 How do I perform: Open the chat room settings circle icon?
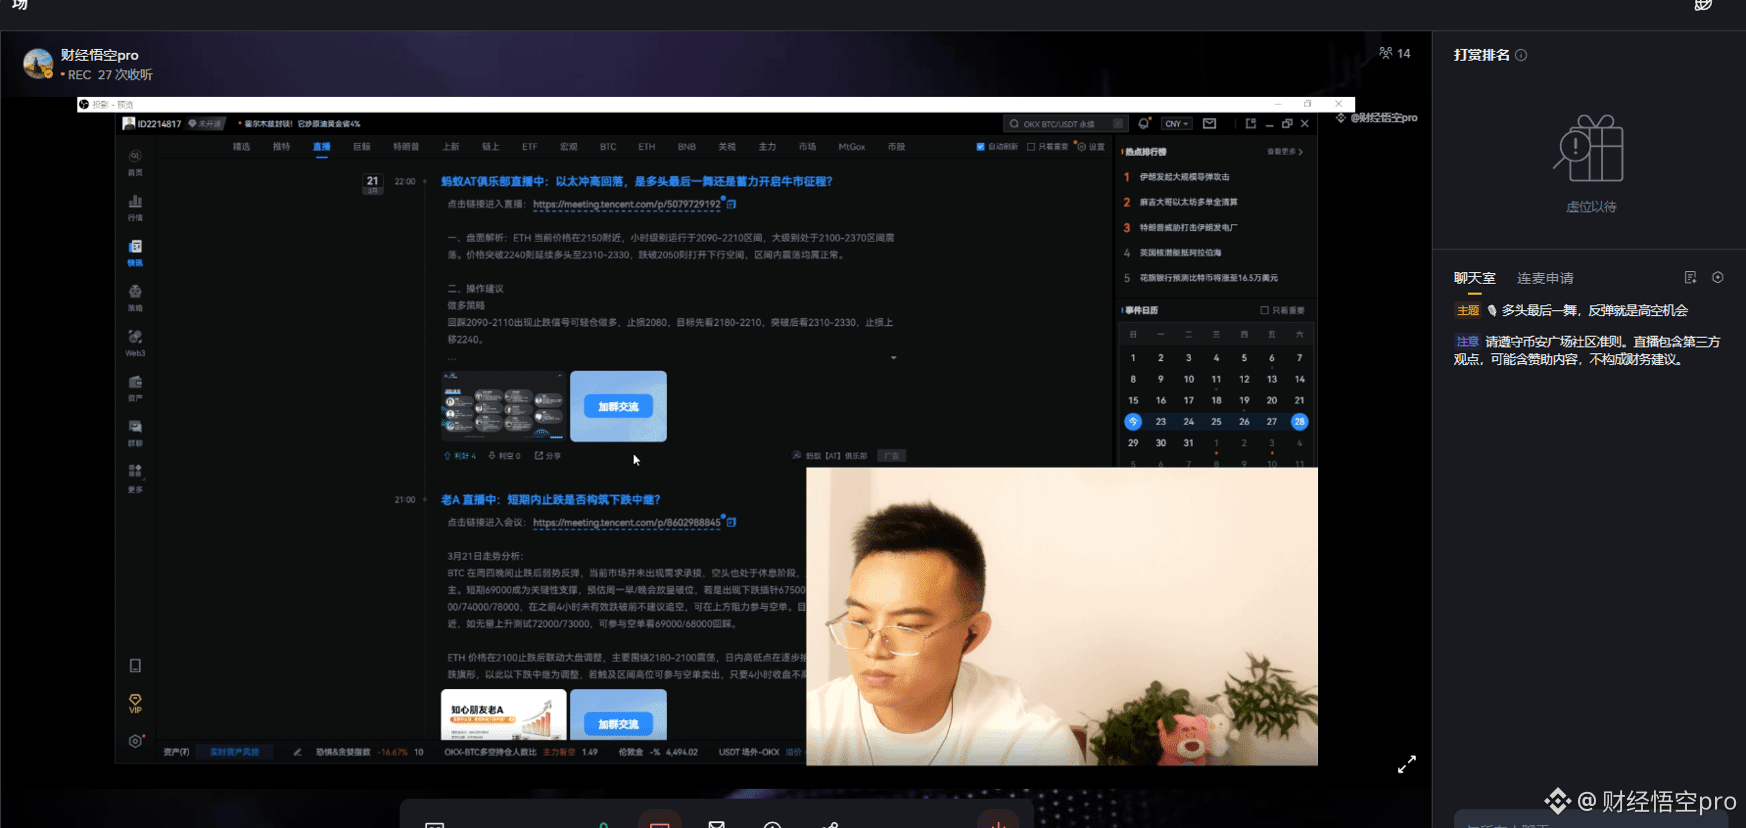pos(1718,278)
